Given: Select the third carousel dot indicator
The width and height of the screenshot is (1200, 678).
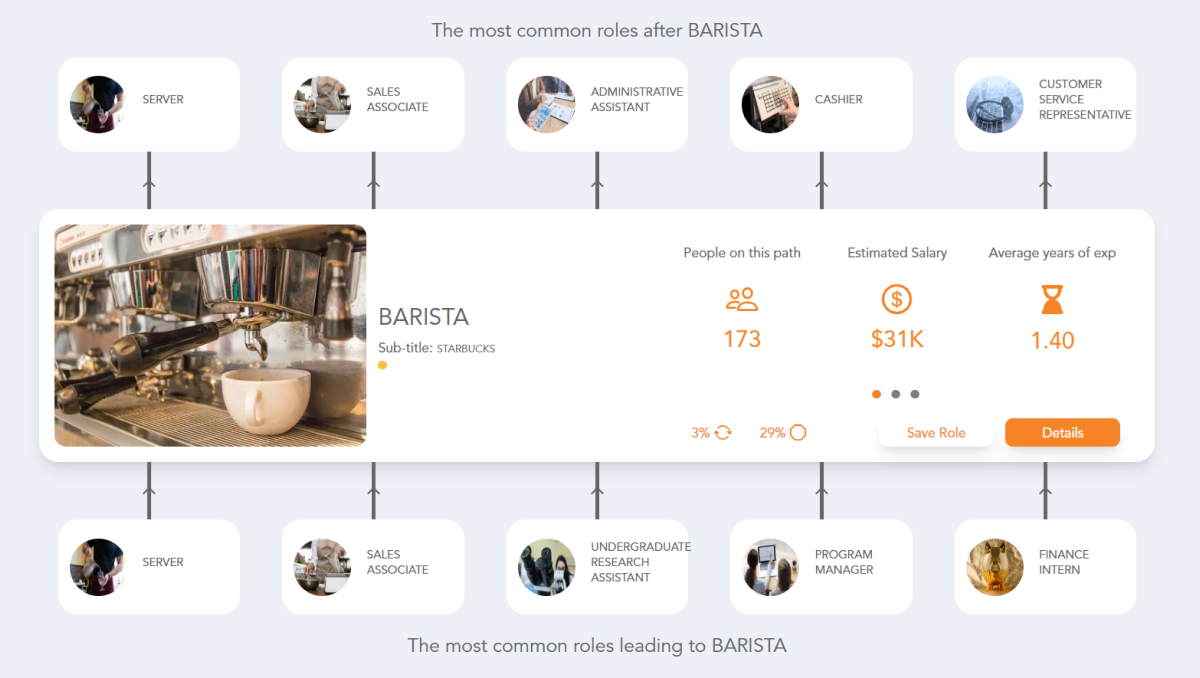Looking at the screenshot, I should (915, 394).
